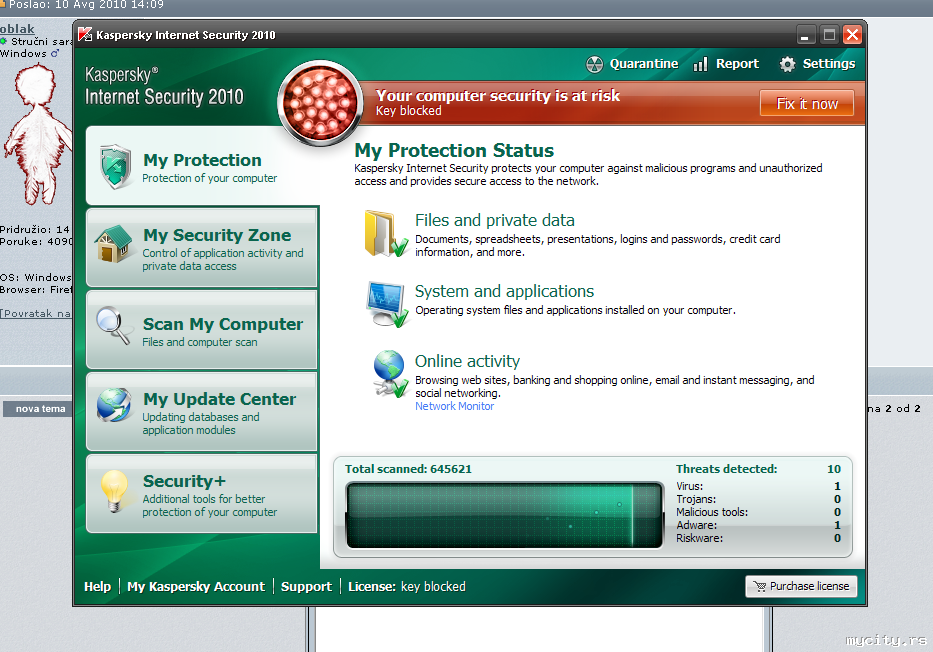This screenshot has width=933, height=652.
Task: Click the Security+ light bulb icon
Action: tap(114, 491)
